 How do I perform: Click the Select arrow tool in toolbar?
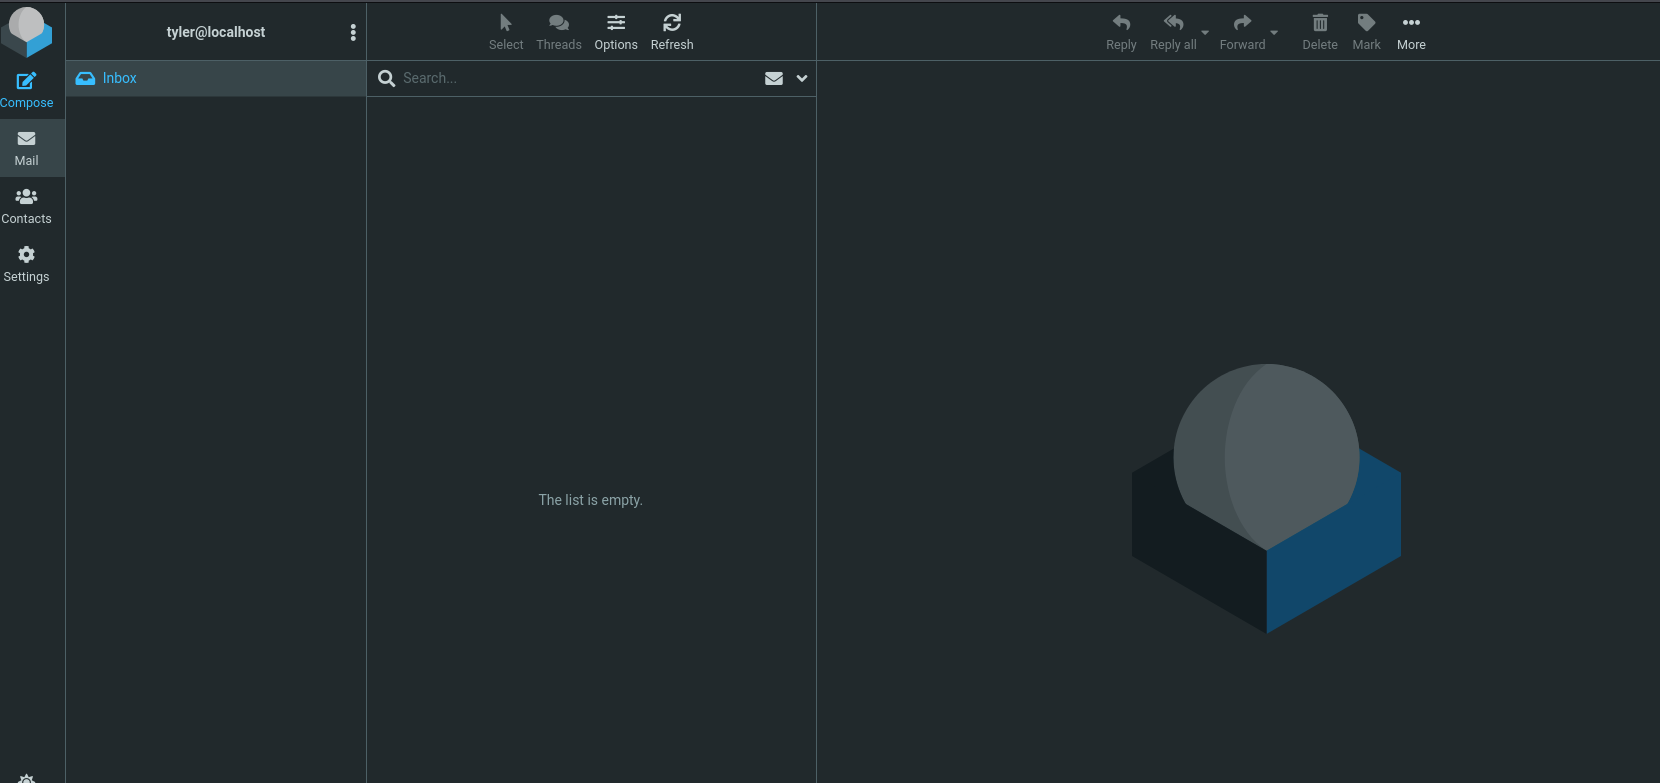tap(506, 32)
